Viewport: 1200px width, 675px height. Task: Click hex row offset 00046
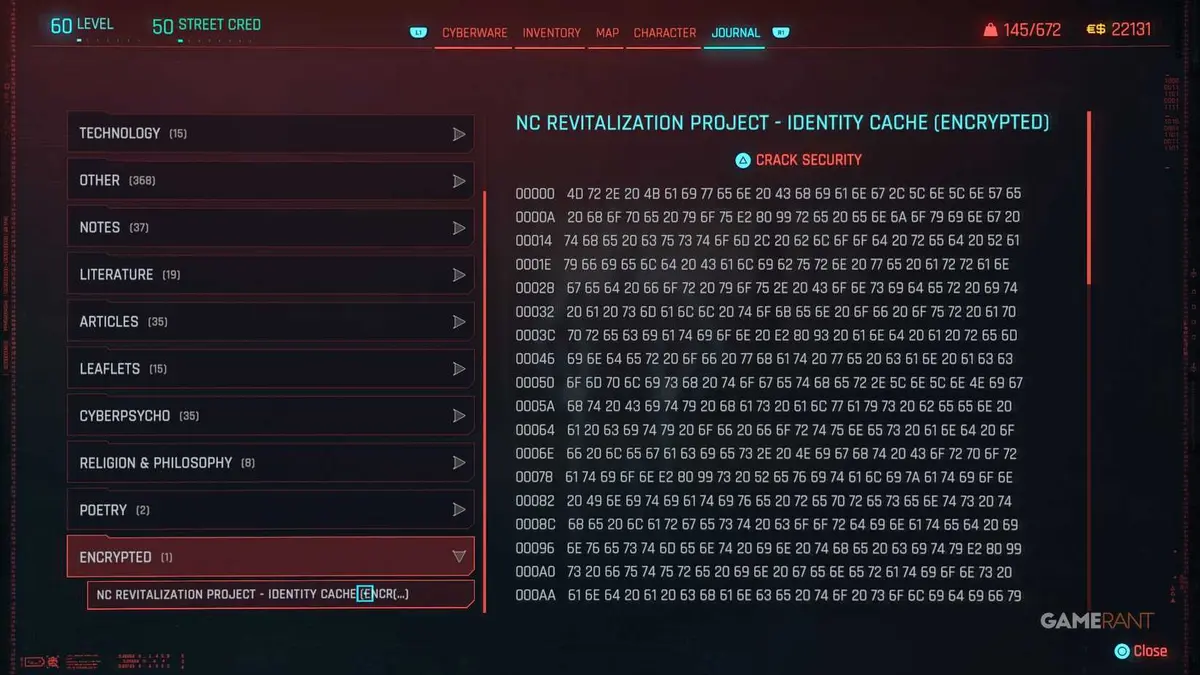[x=535, y=359]
